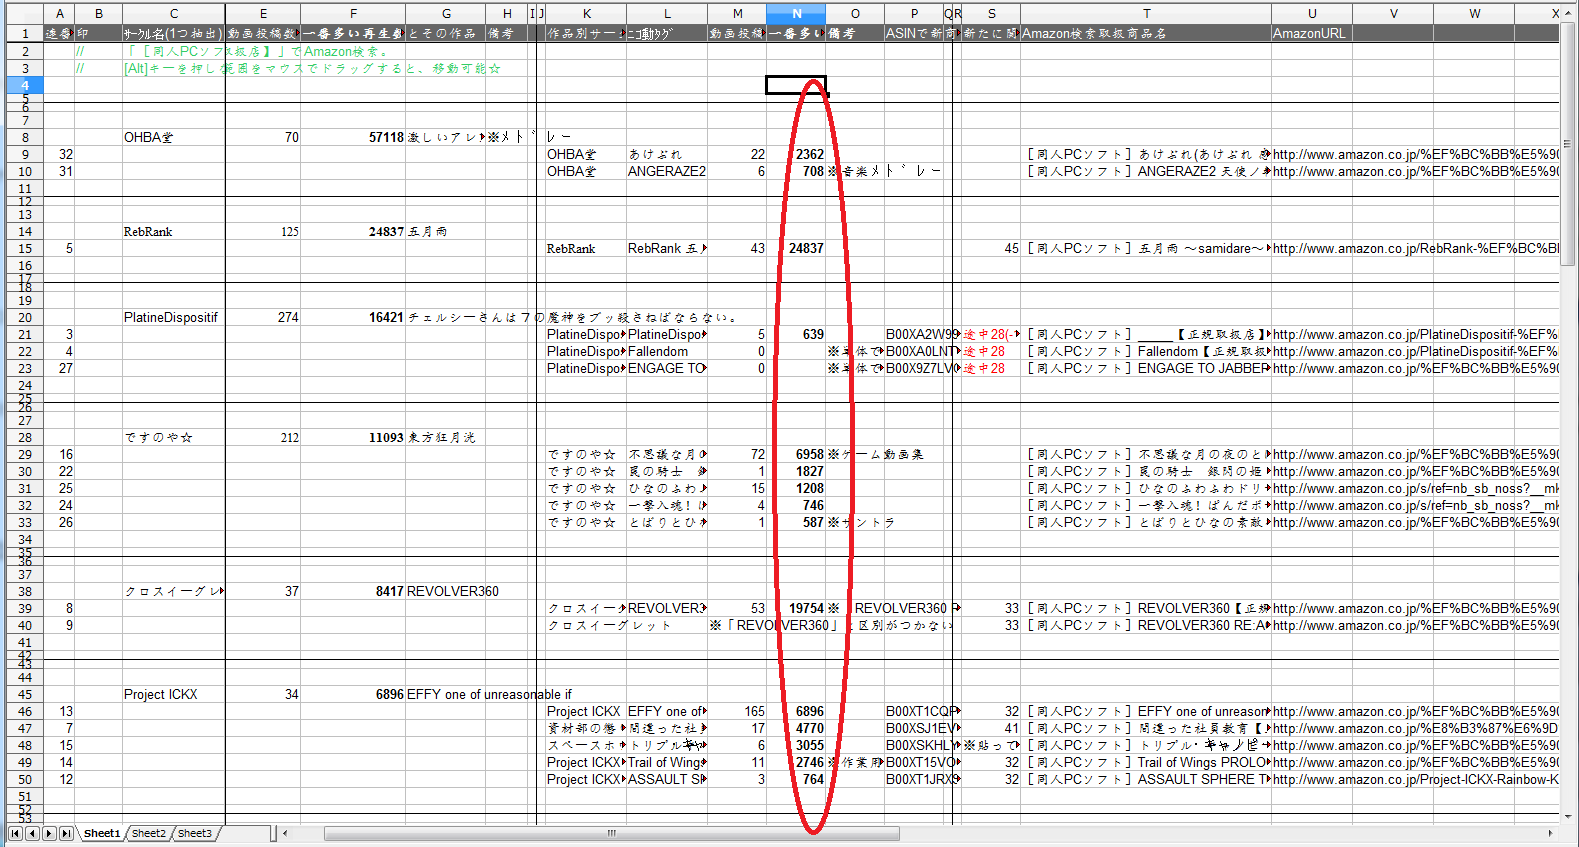Select column G by its header

pos(446,14)
